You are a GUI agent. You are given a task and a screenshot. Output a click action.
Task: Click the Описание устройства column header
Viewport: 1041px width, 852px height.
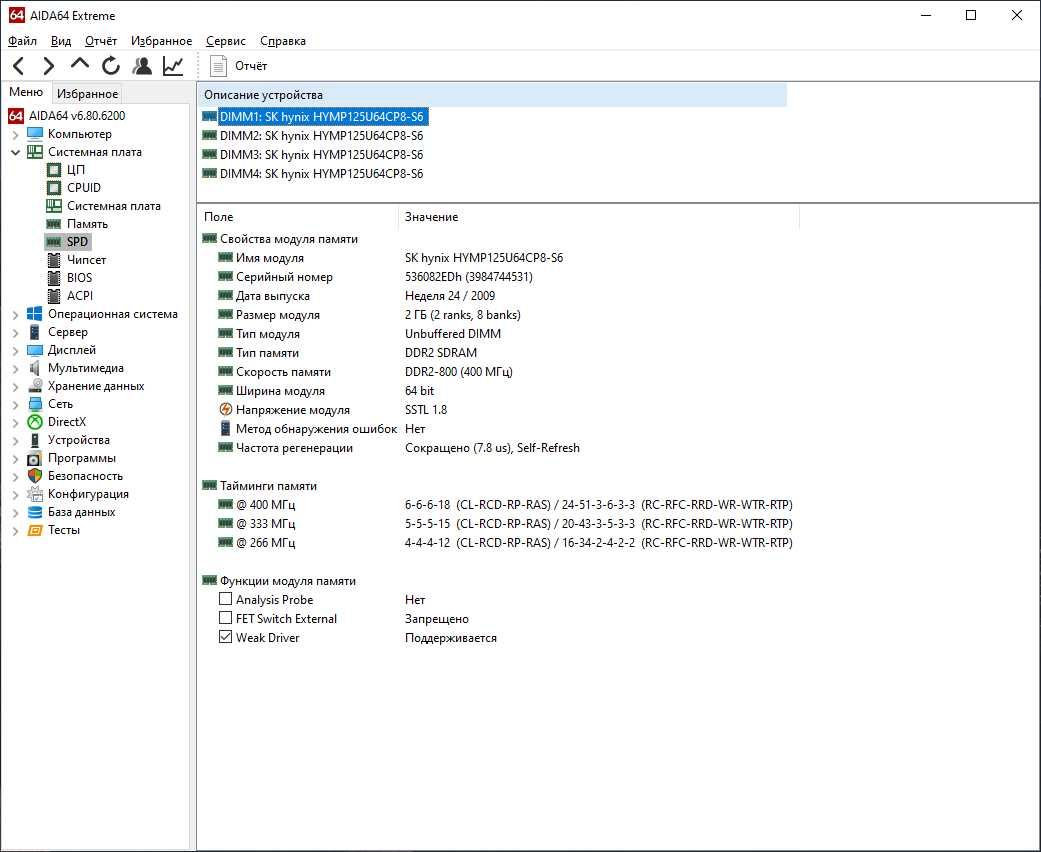[x=492, y=95]
